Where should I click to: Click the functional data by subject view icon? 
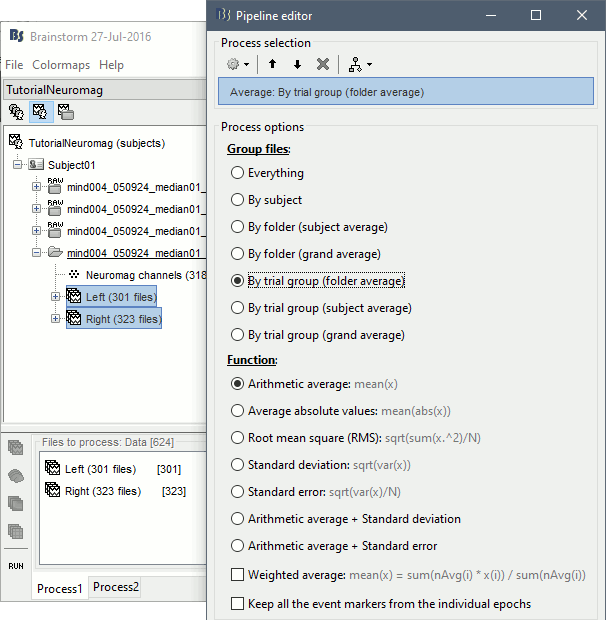(x=40, y=113)
